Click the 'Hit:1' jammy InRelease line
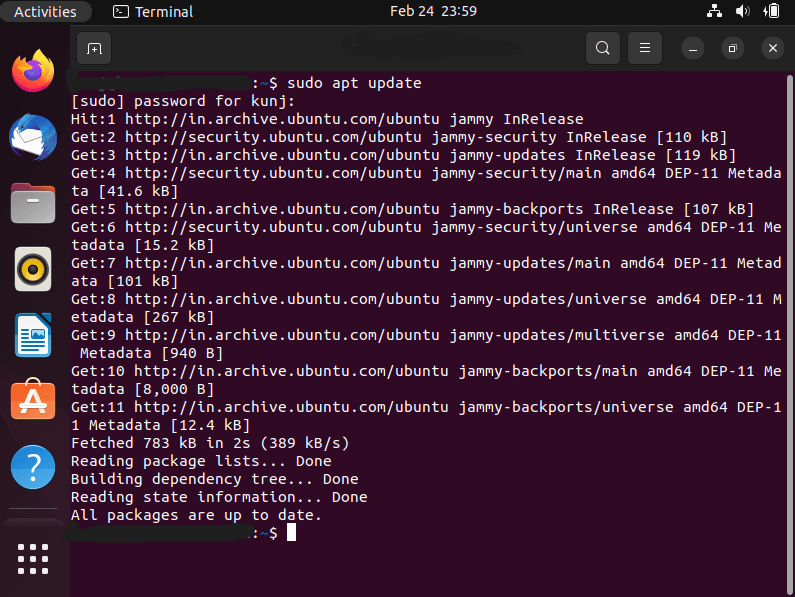 pyautogui.click(x=327, y=119)
